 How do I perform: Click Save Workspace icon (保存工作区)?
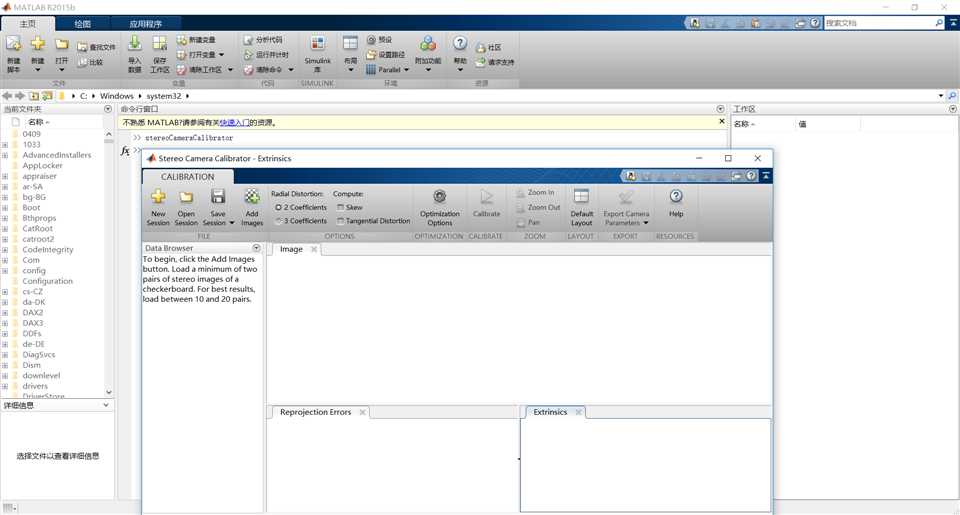click(160, 43)
